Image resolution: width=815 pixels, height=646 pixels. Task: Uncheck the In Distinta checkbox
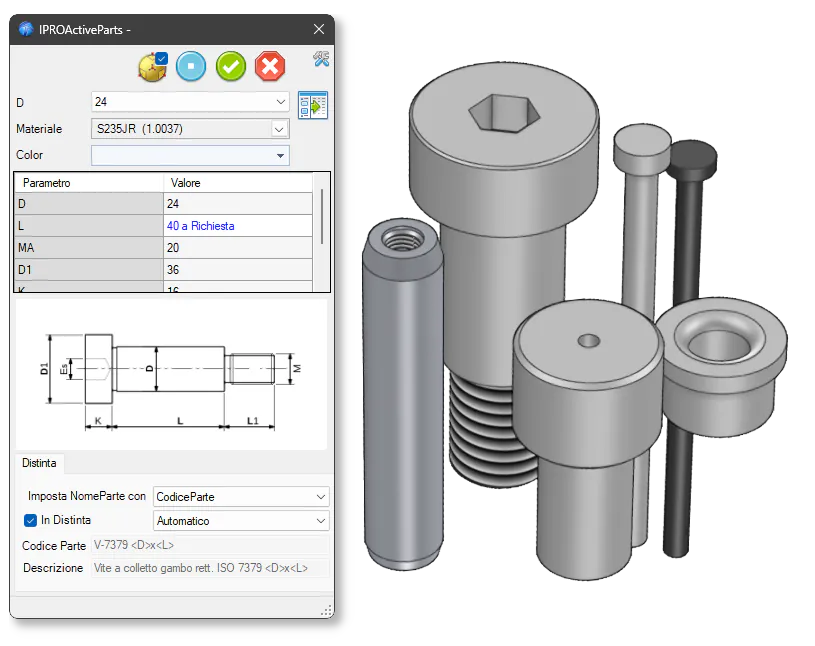click(x=30, y=520)
